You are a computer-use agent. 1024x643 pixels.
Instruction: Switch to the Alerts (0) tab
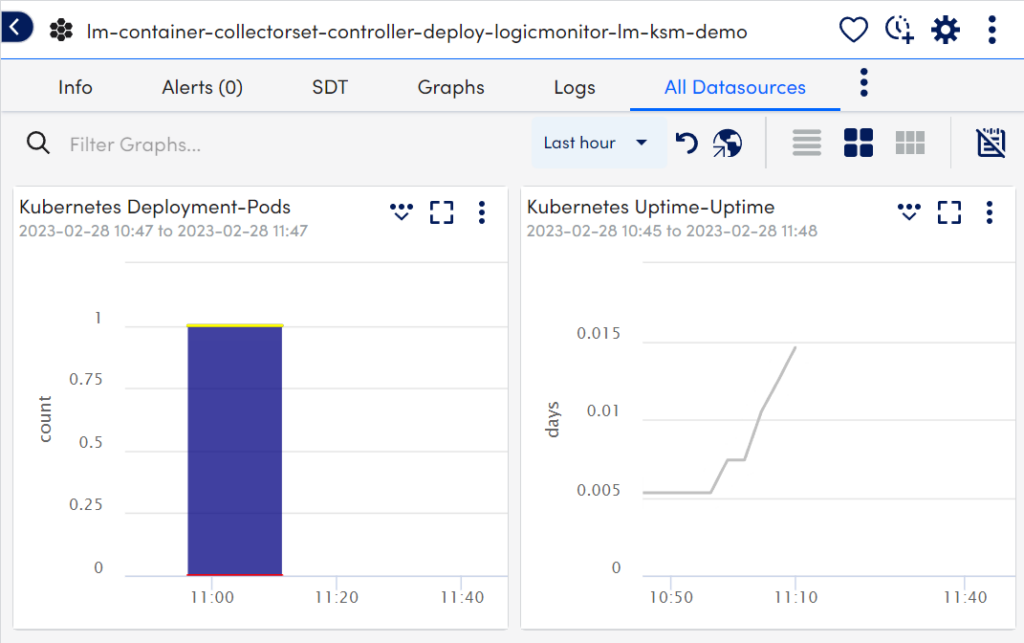[x=202, y=88]
